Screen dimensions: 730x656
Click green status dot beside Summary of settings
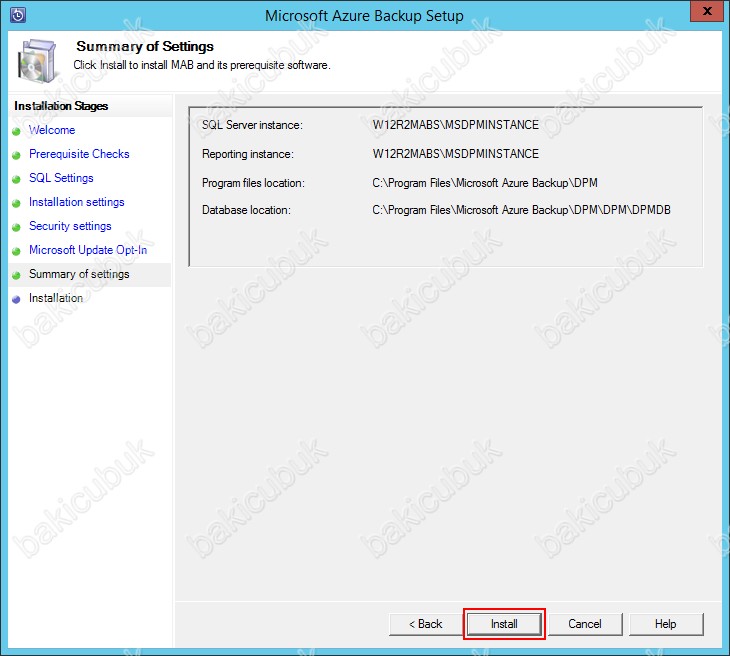click(16, 276)
